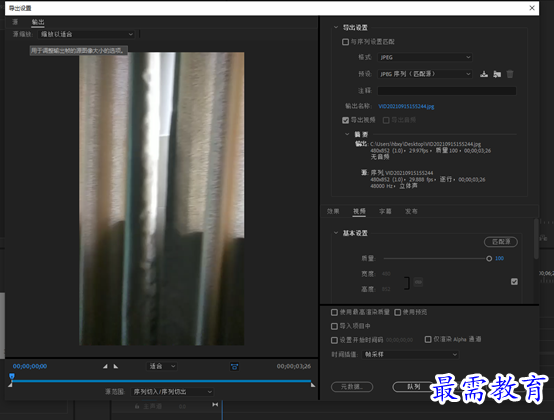Click the import preset icon
Screen dimensions: 554x420
pyautogui.click(x=497, y=74)
